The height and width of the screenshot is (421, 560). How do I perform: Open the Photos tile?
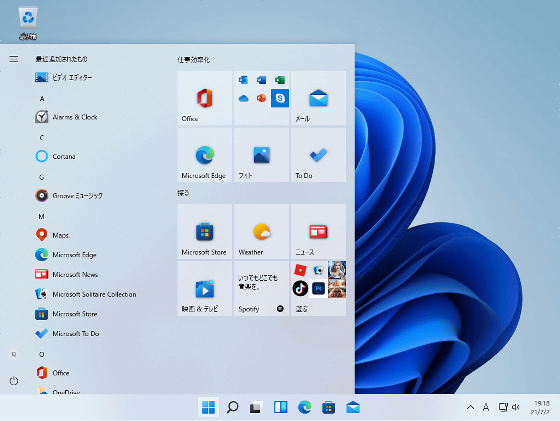coord(261,155)
